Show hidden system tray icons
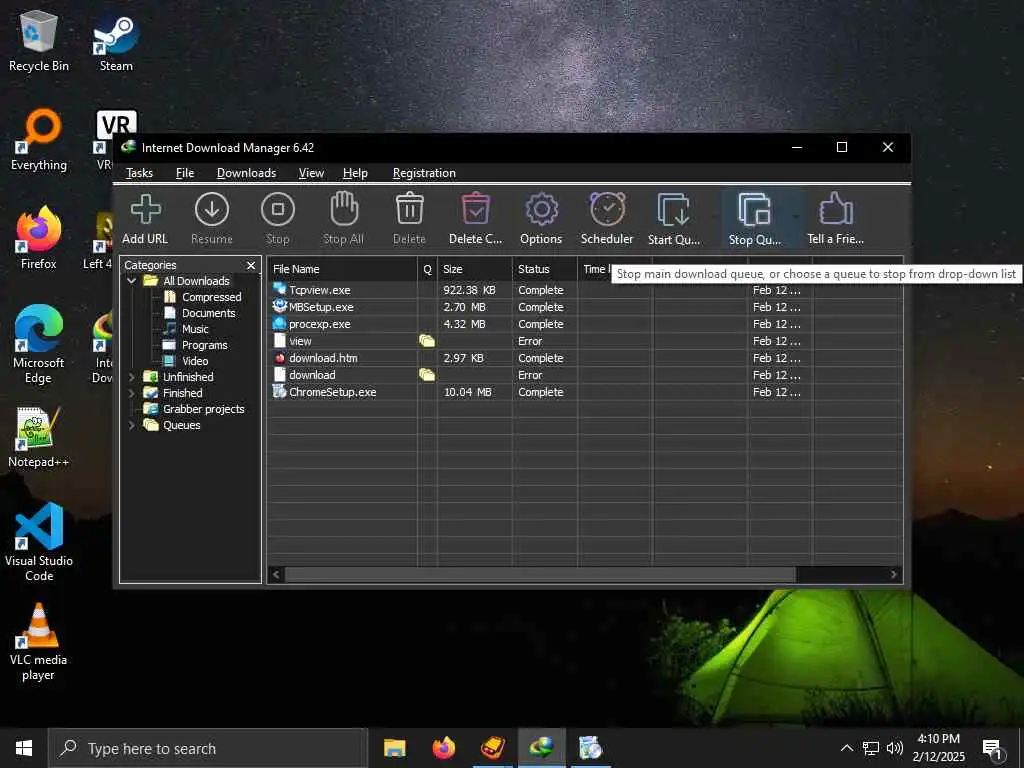Screen dimensions: 1024x768 (846, 748)
